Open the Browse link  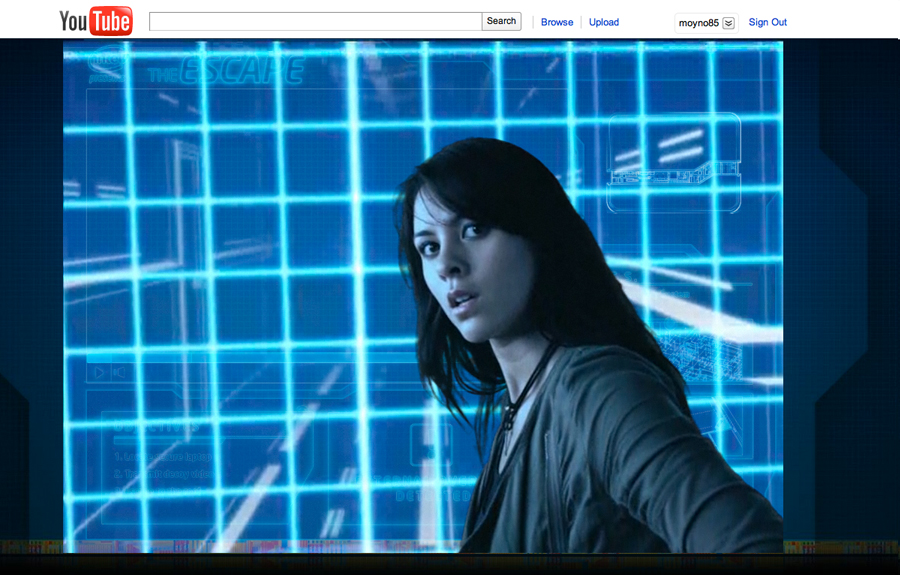[557, 22]
